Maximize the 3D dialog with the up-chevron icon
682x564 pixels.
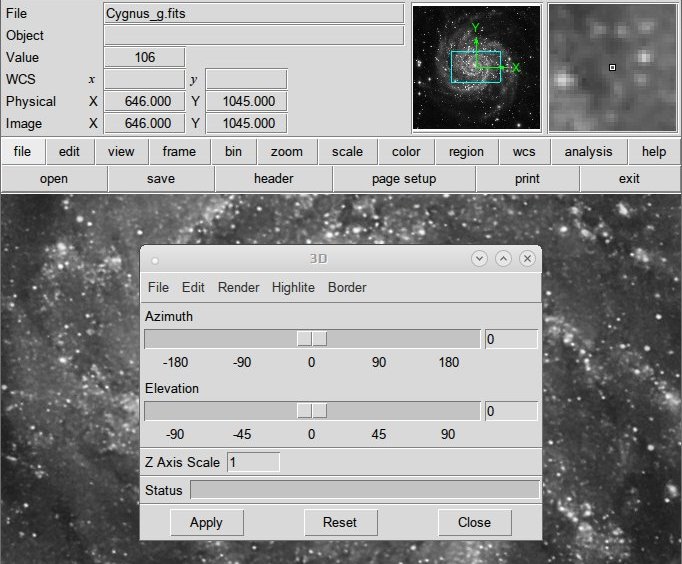(503, 259)
